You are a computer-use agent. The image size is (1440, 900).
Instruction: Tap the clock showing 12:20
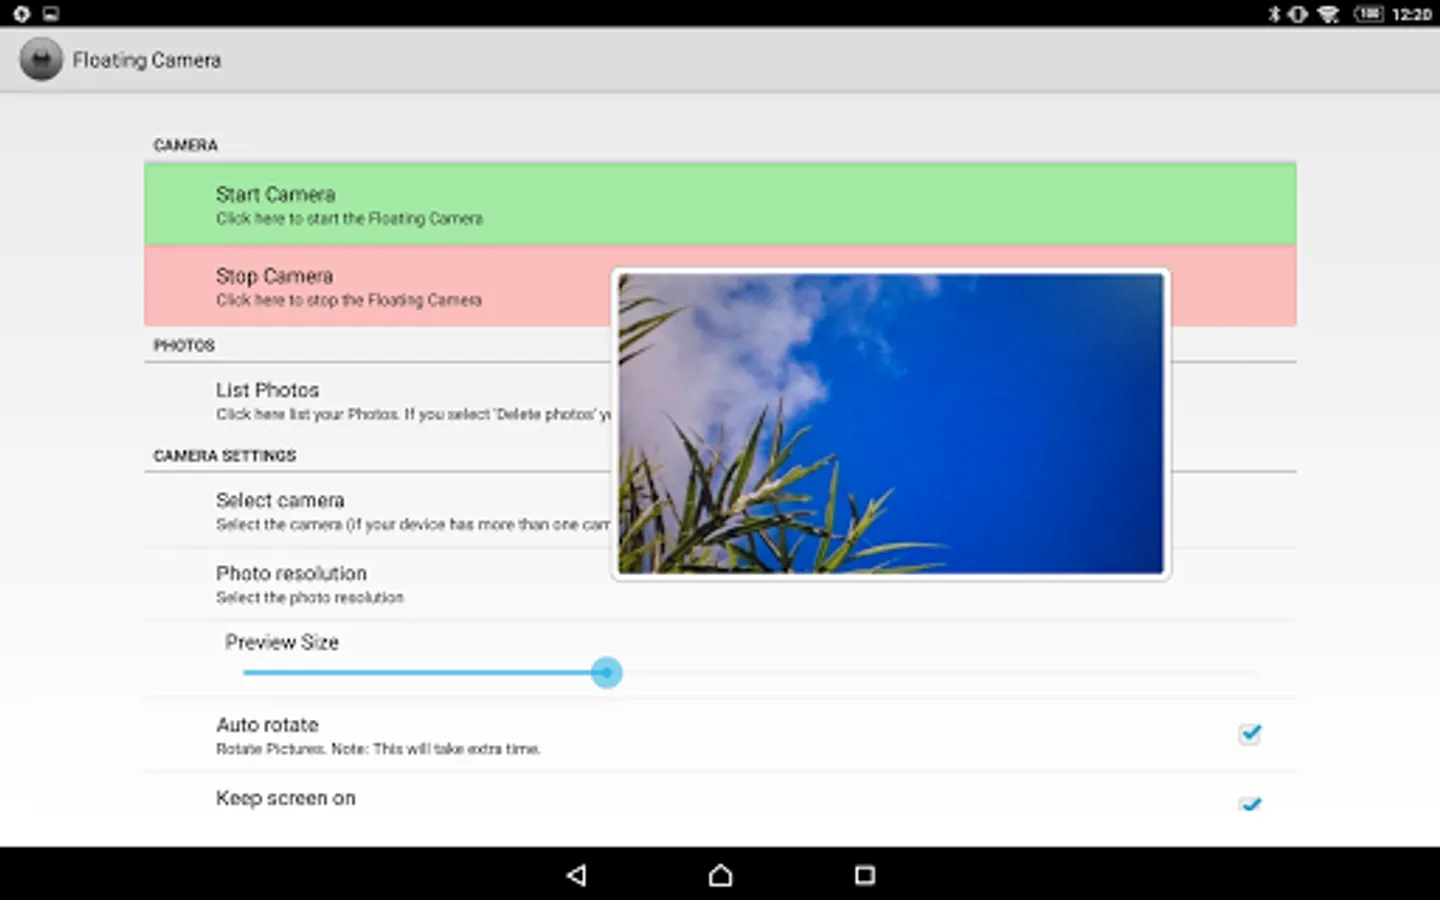click(1411, 14)
